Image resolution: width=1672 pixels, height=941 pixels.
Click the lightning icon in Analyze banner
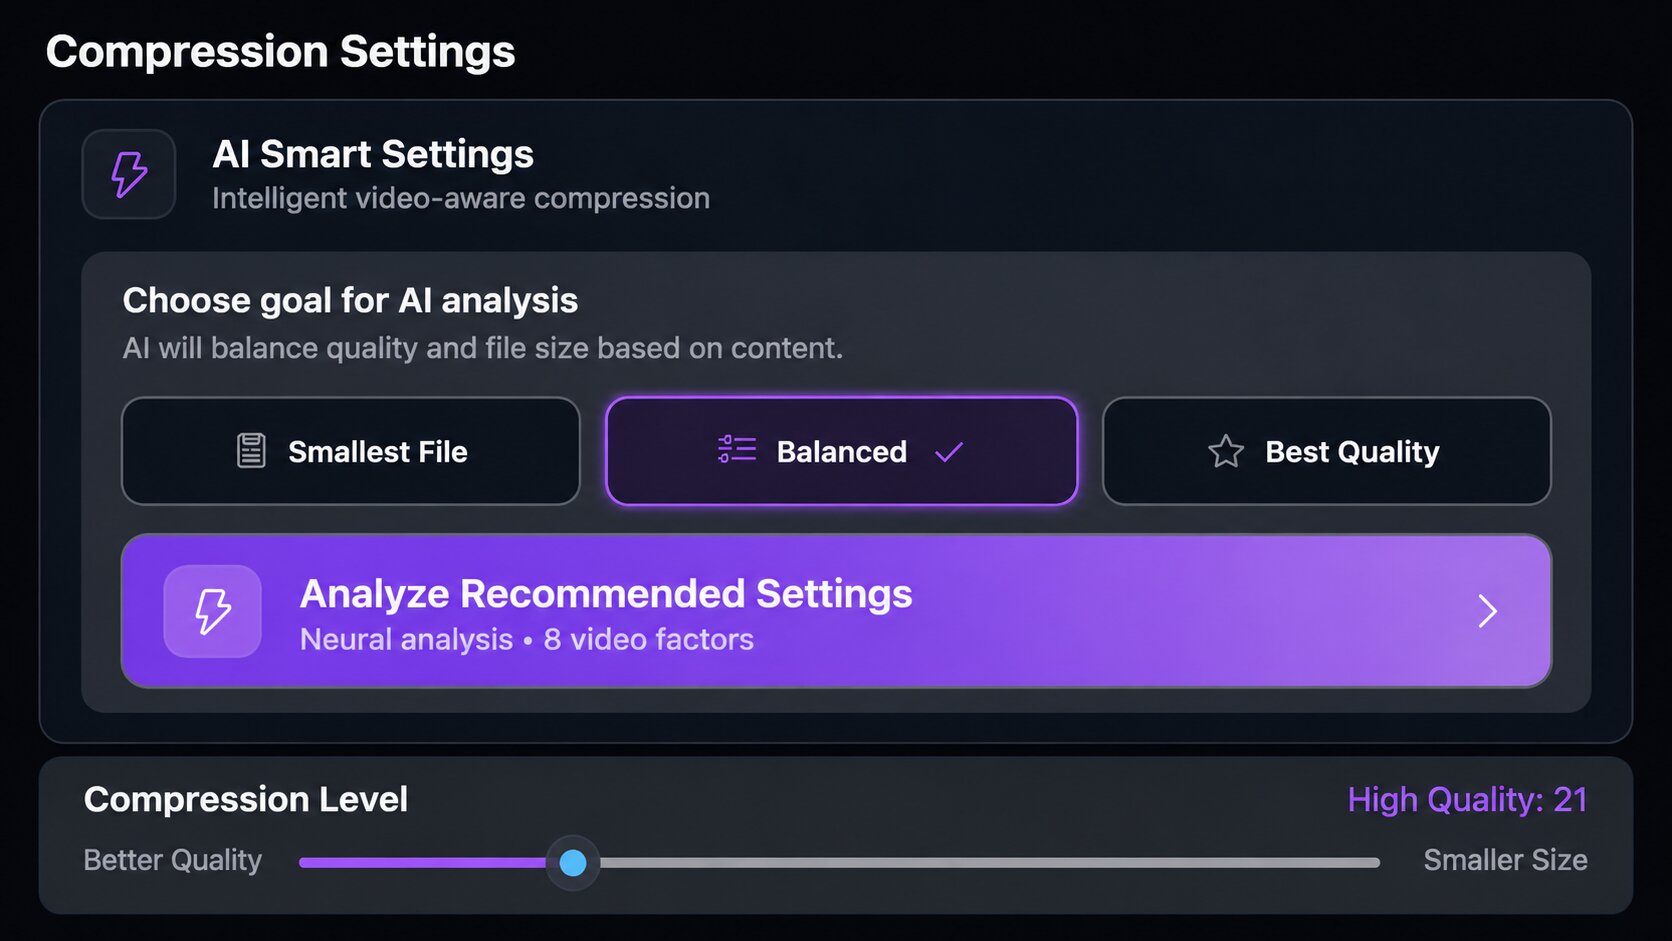pos(213,611)
